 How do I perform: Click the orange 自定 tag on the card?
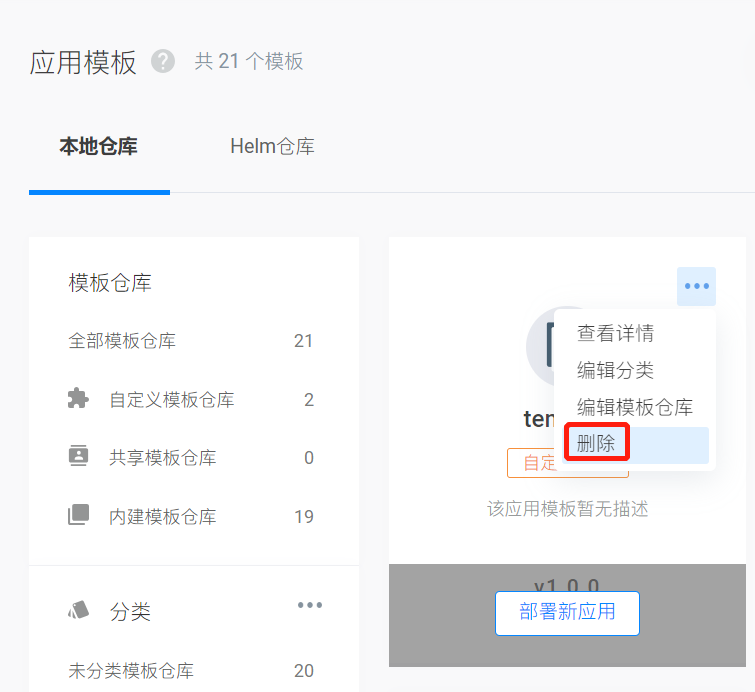tap(530, 463)
